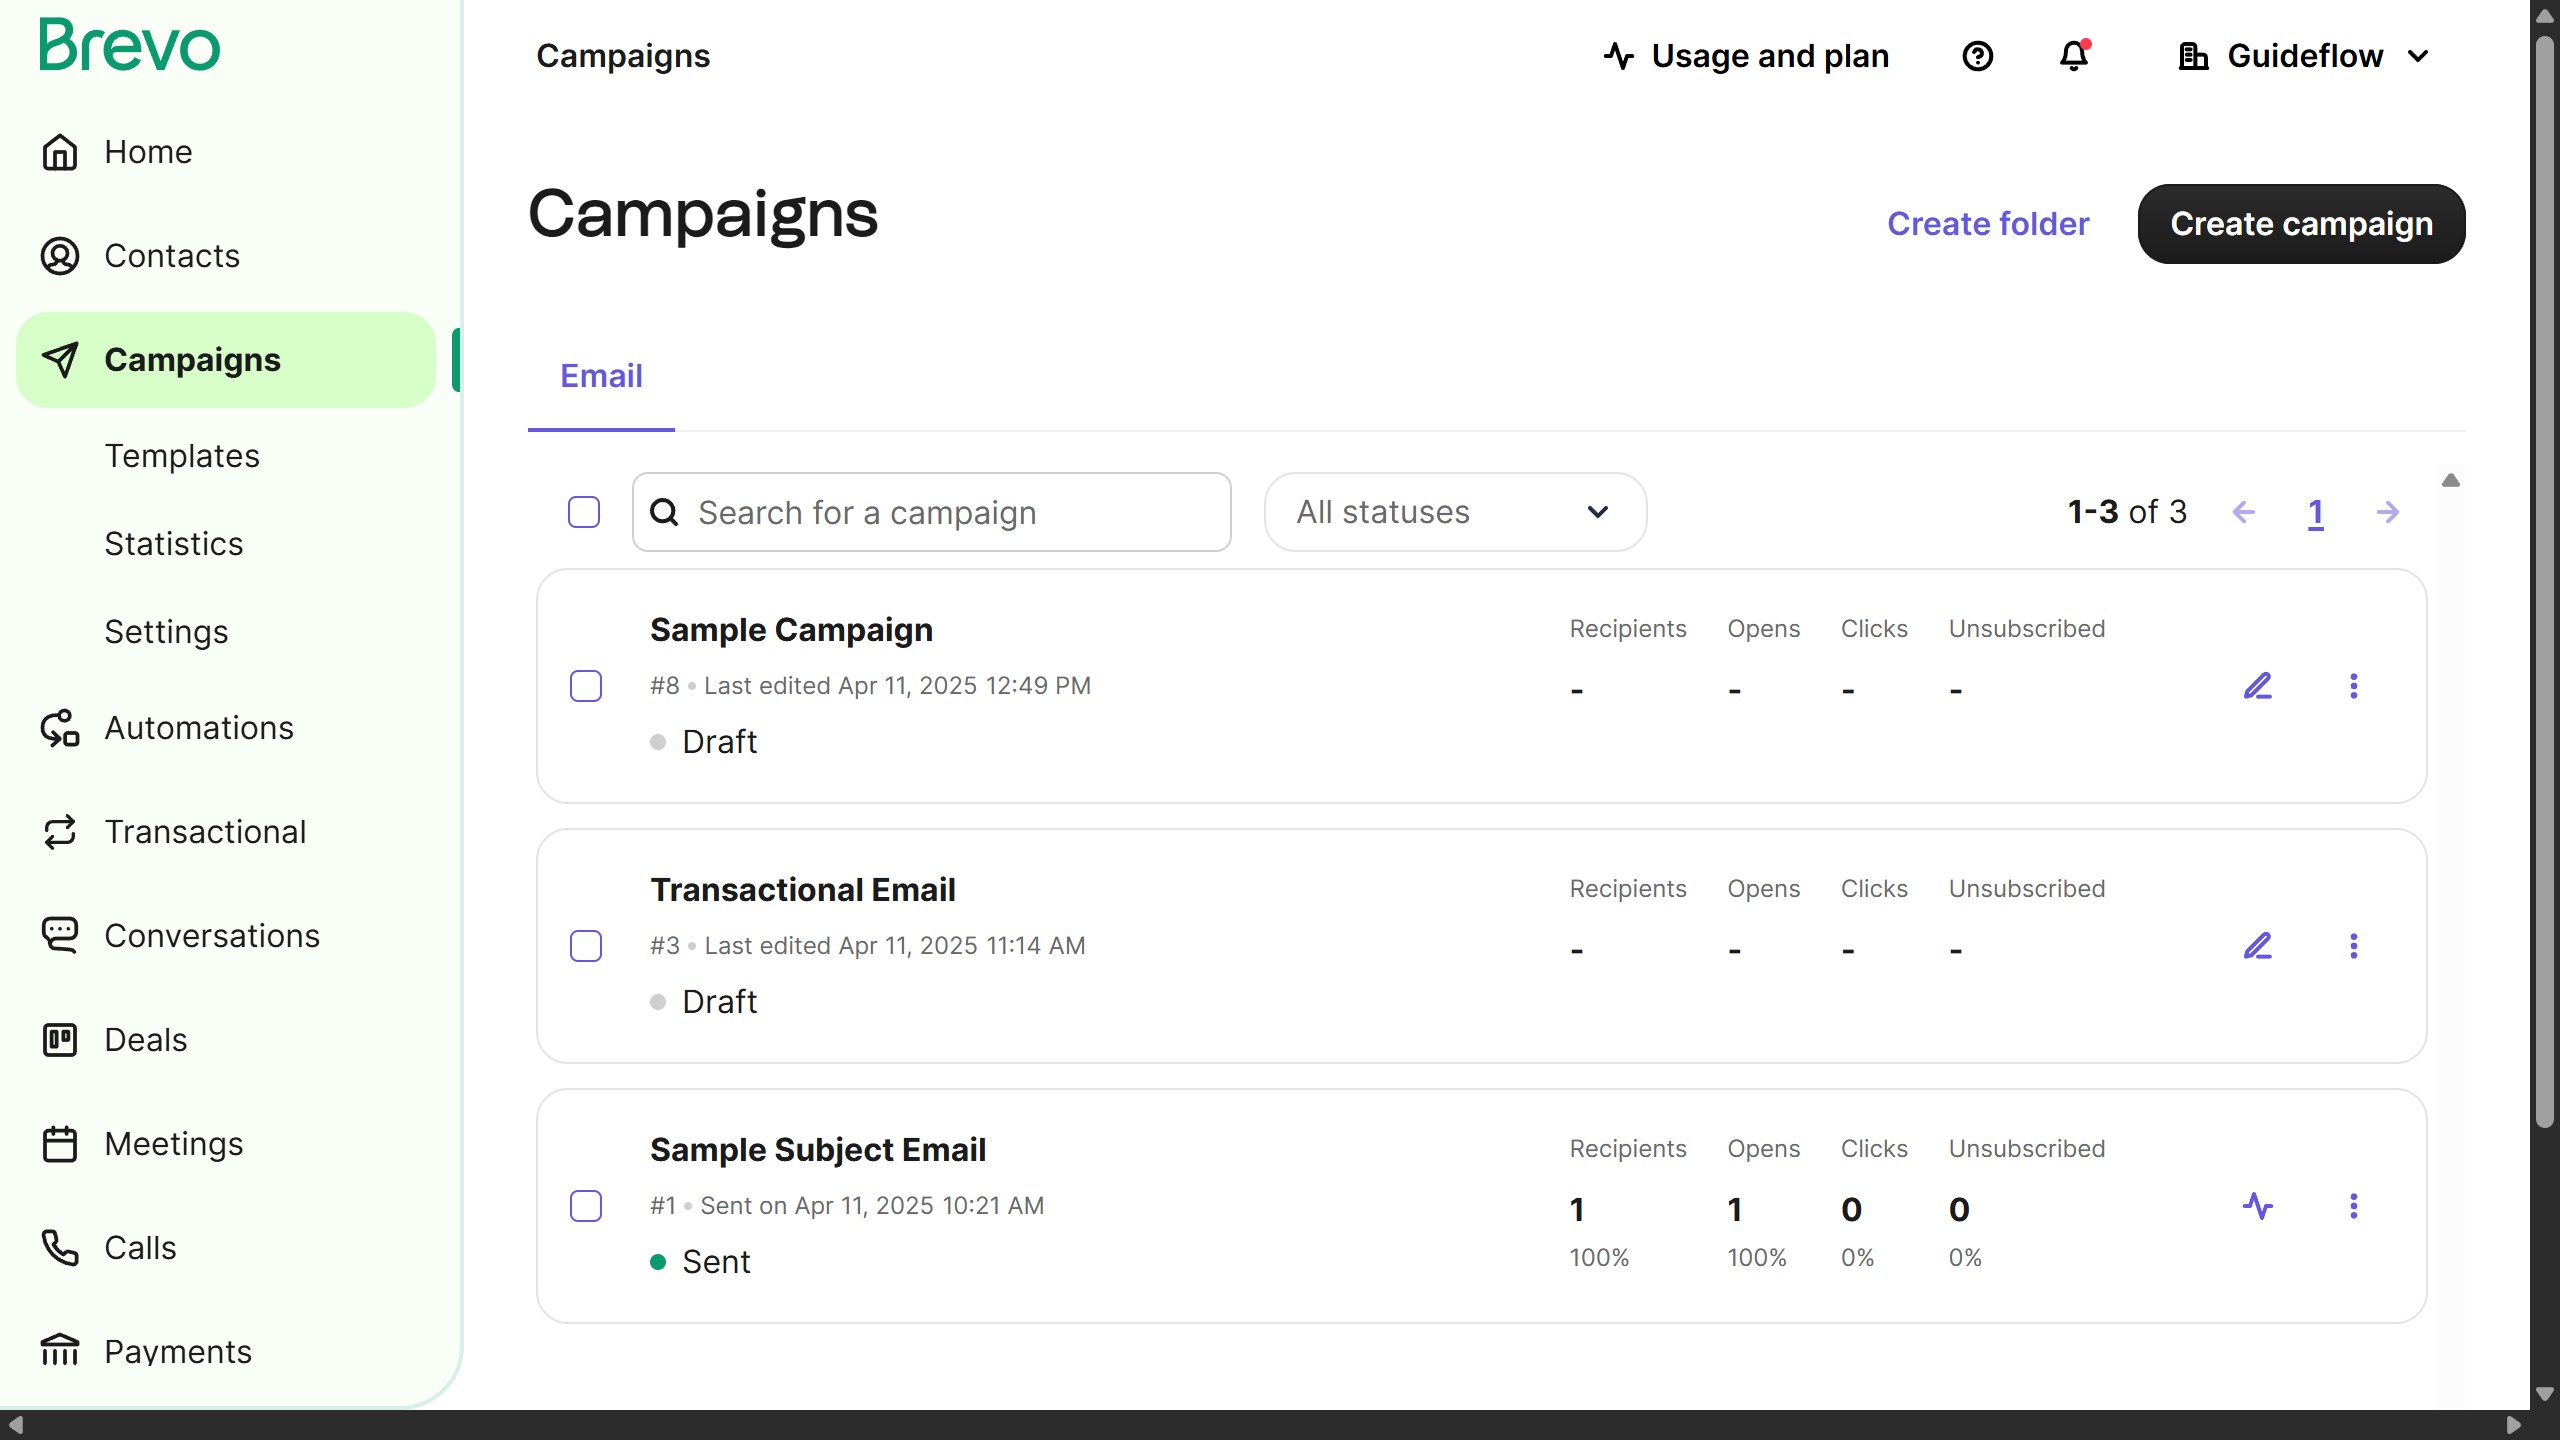Image resolution: width=2560 pixels, height=1440 pixels.
Task: Open more options for Sample Campaign
Action: 2353,686
